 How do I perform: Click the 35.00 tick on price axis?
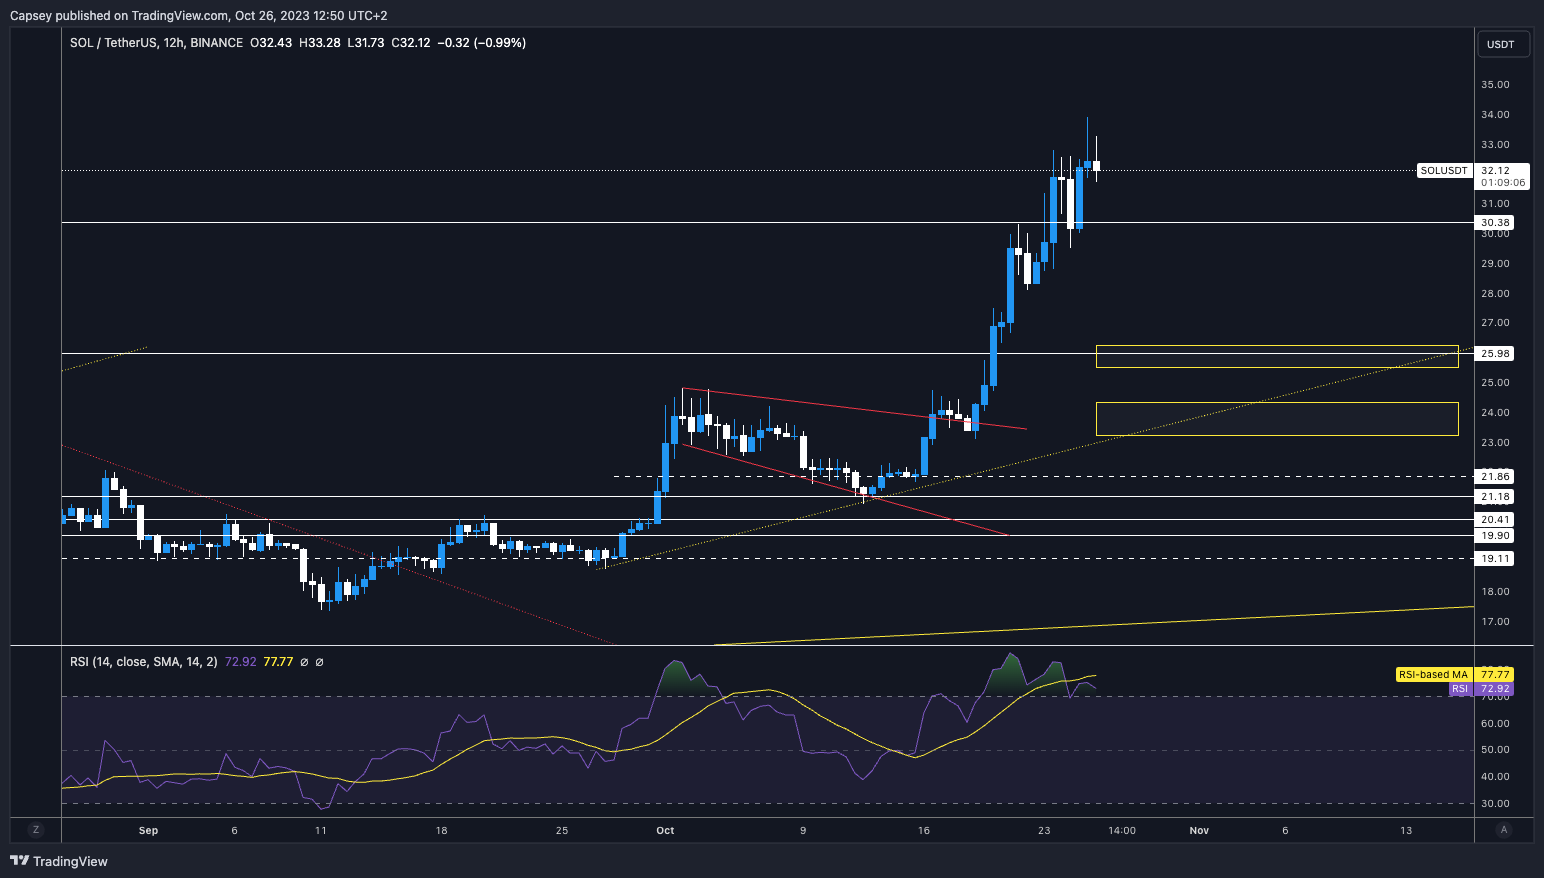pyautogui.click(x=1495, y=85)
